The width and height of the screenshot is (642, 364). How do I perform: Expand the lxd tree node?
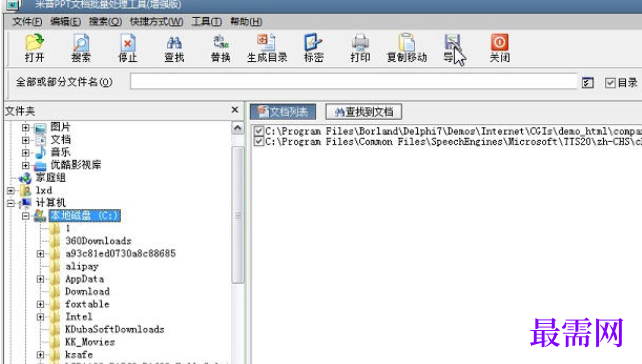pos(11,191)
